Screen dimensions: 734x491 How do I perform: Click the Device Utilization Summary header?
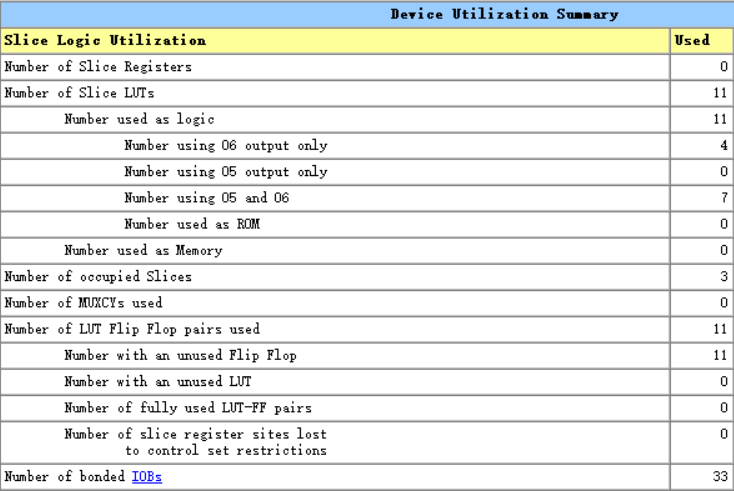tap(504, 15)
